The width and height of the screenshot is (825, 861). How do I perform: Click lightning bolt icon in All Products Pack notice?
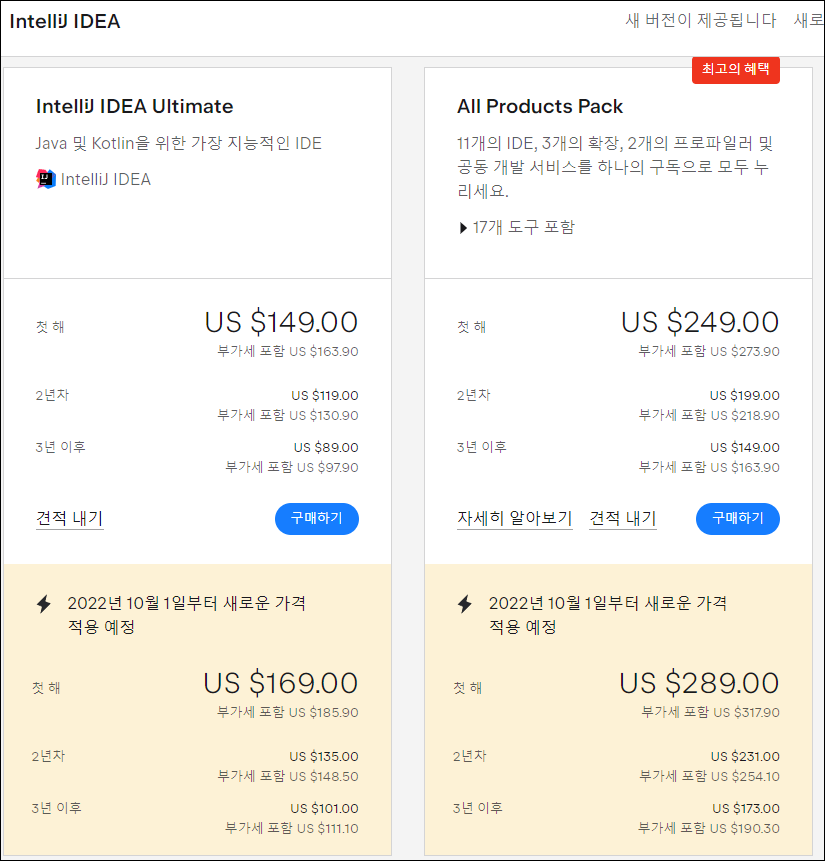click(464, 604)
